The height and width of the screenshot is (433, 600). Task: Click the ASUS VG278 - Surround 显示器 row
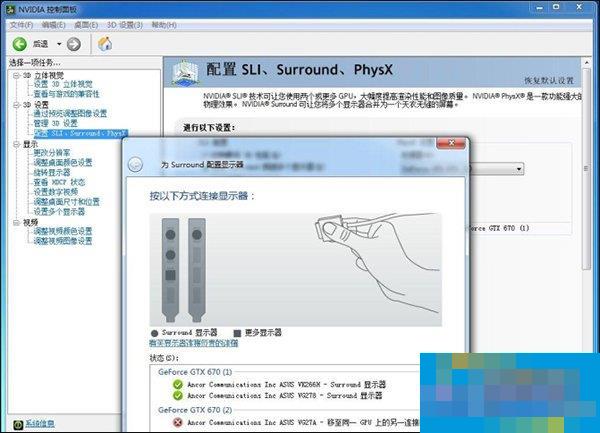pyautogui.click(x=285, y=395)
